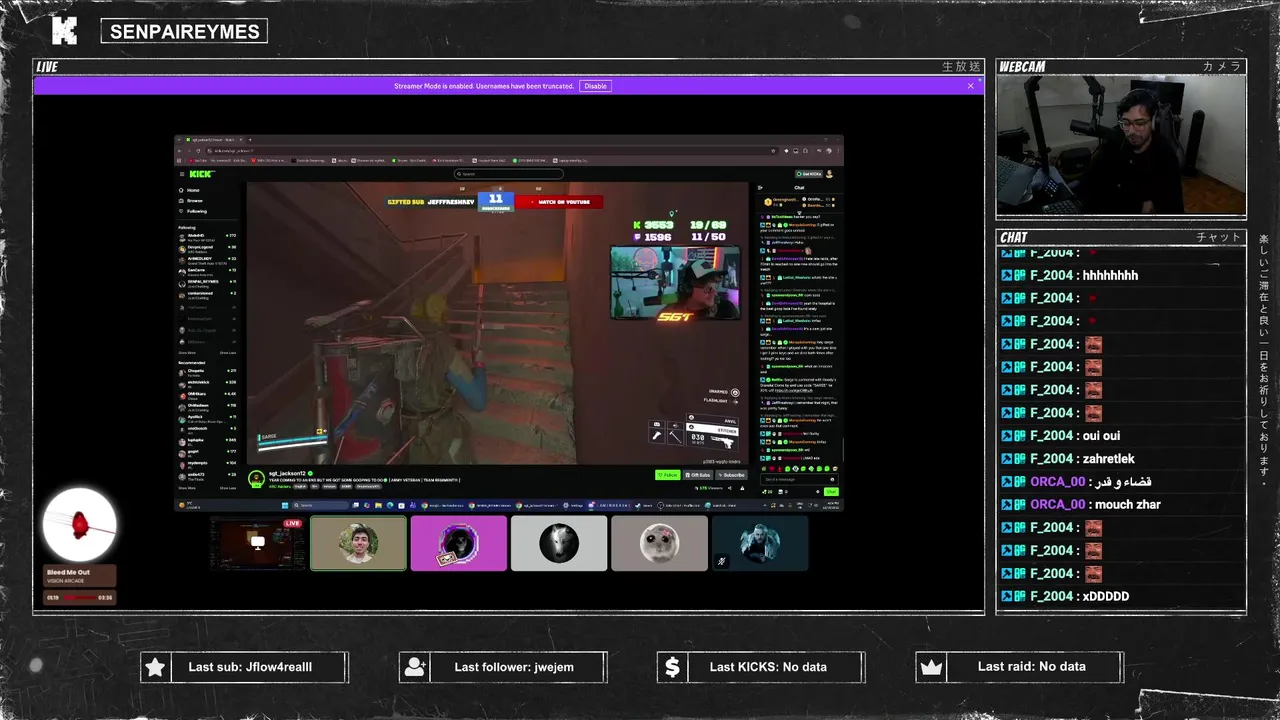Click browser back arrow
The height and width of the screenshot is (720, 1280).
180,151
